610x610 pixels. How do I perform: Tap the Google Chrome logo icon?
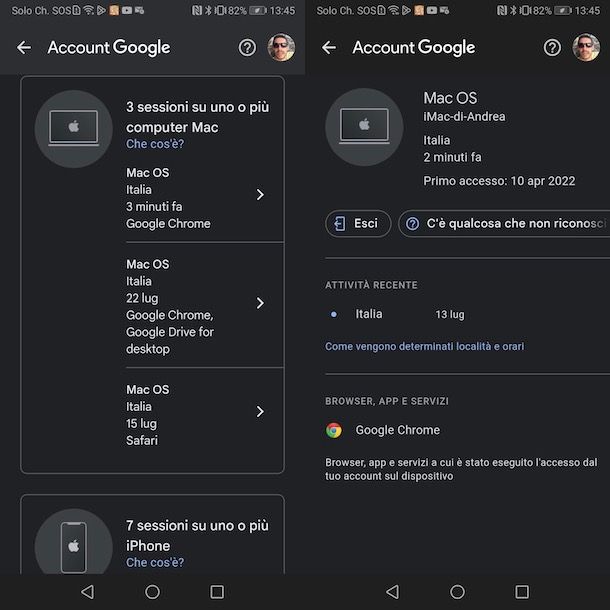click(334, 430)
